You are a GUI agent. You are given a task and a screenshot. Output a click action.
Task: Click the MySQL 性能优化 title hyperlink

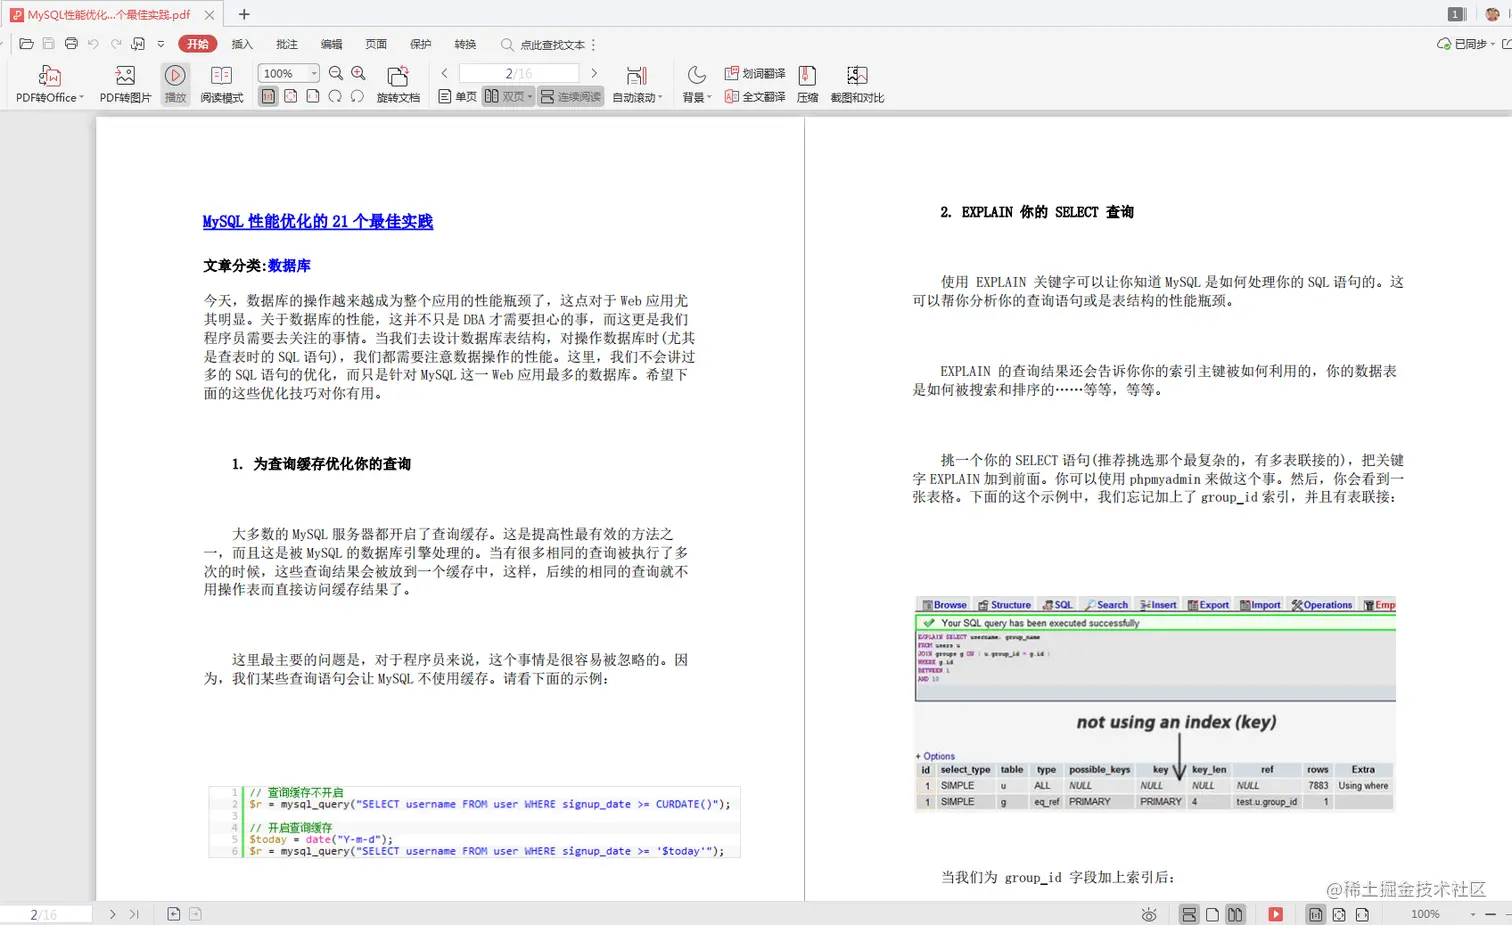pos(317,221)
